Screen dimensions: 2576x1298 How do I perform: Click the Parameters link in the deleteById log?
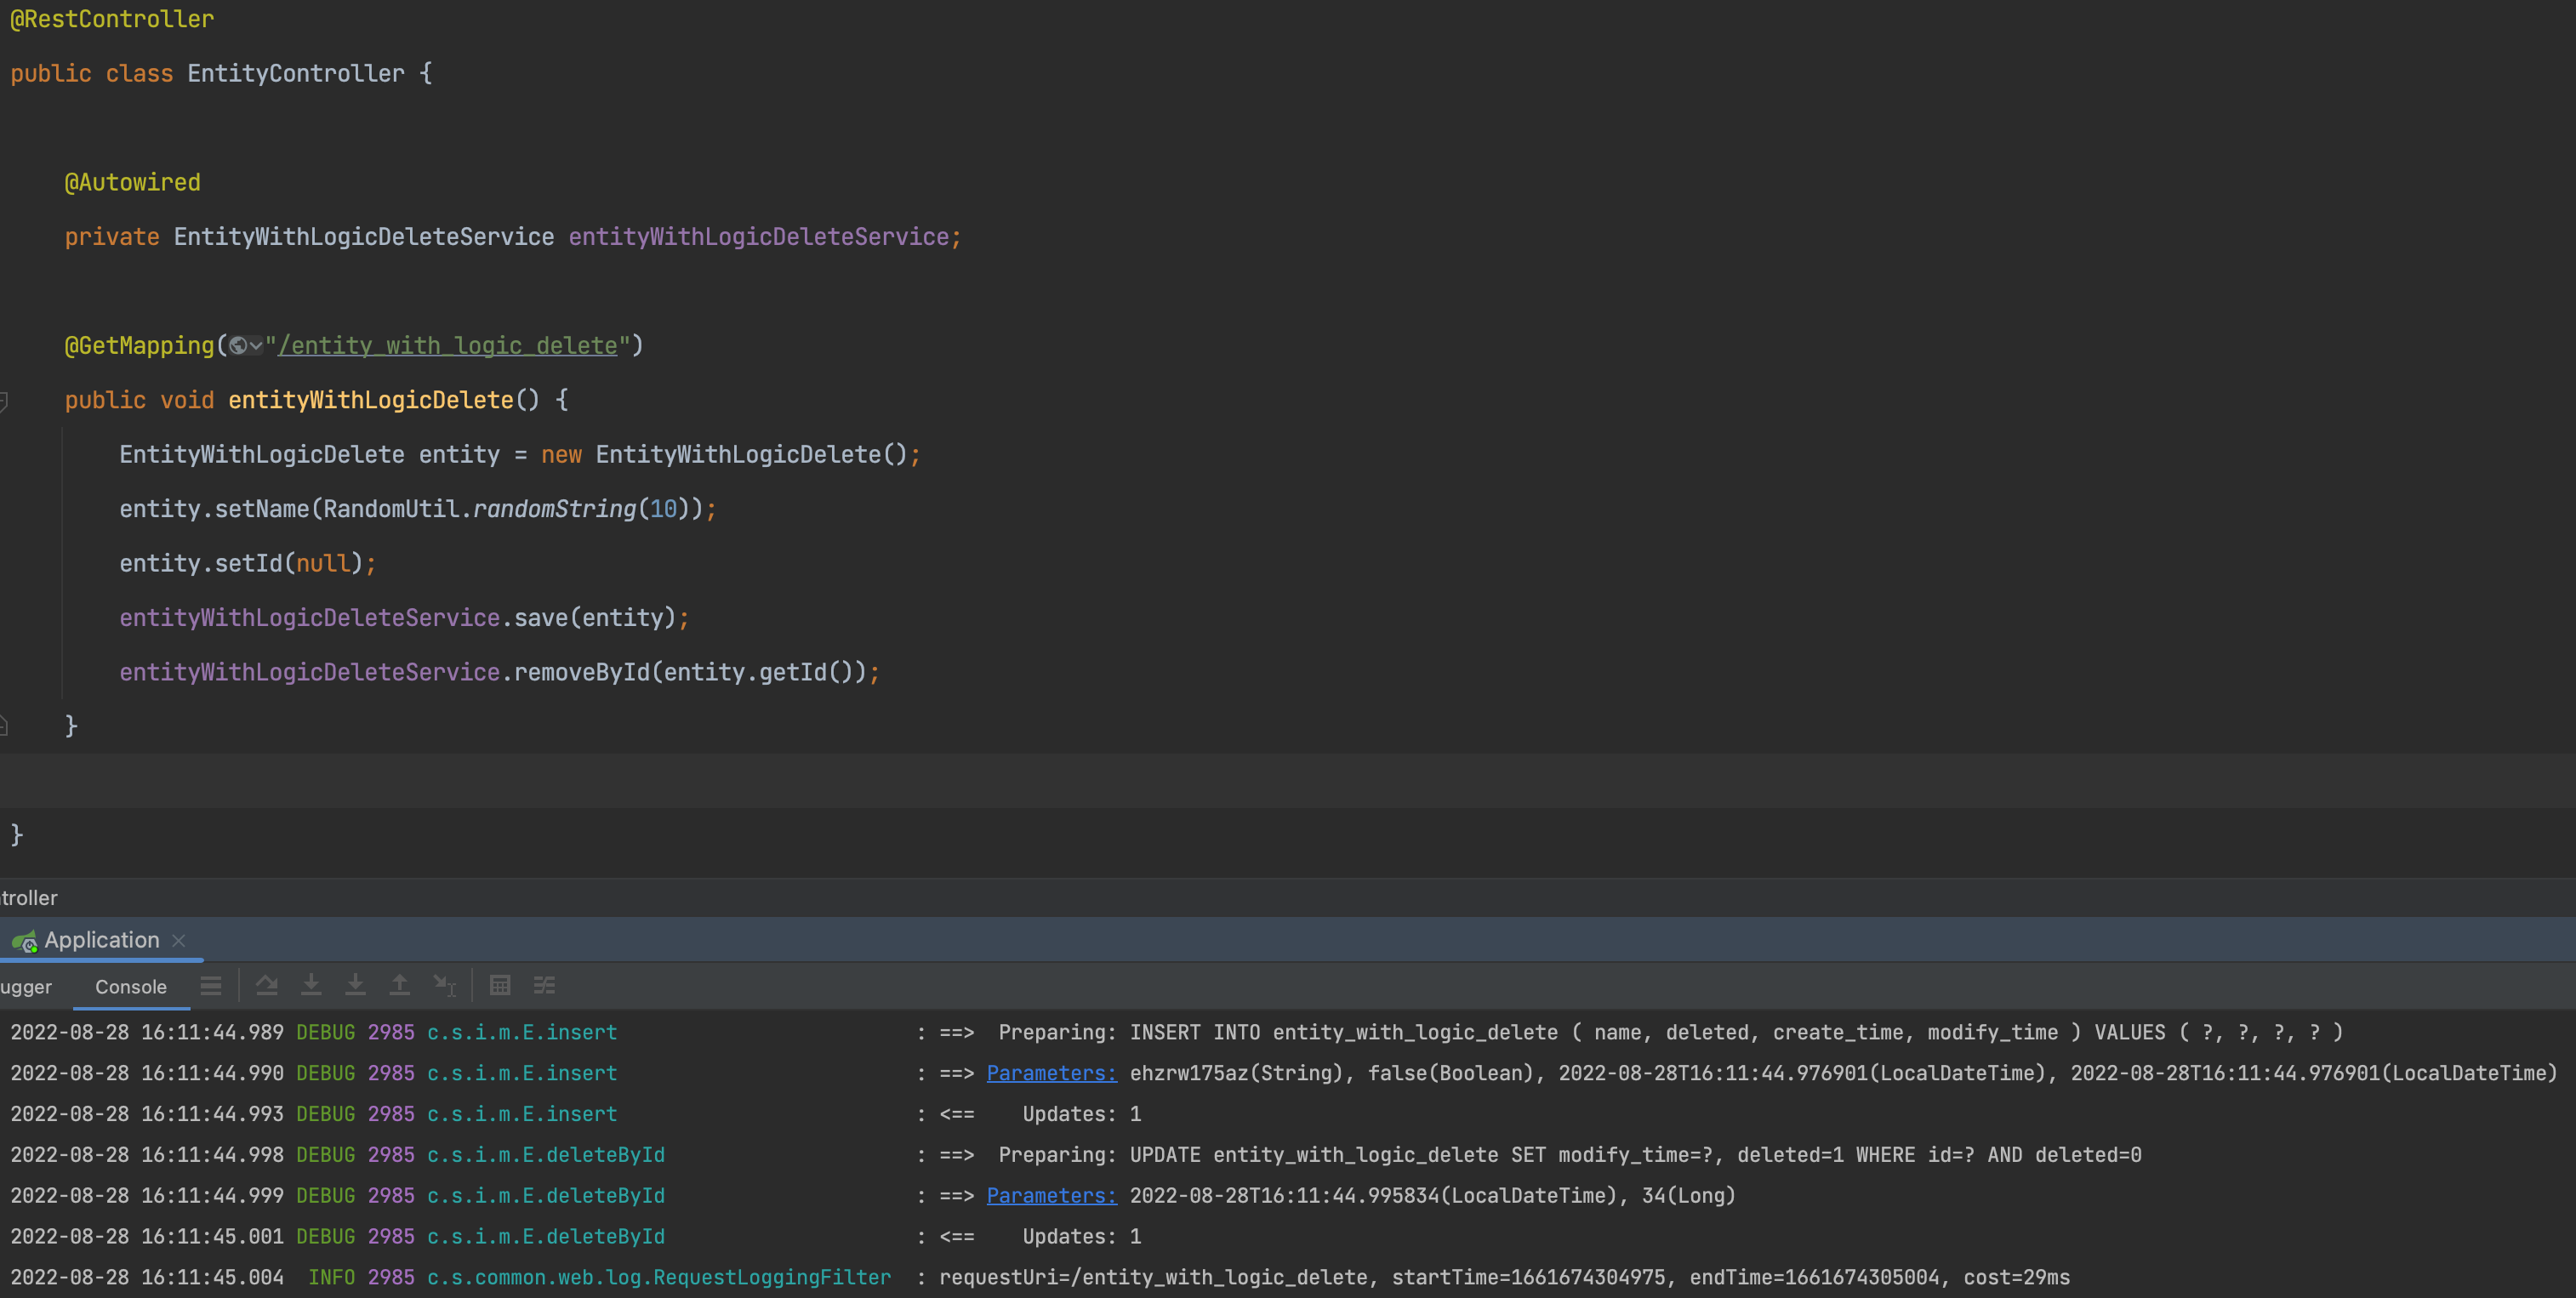(1051, 1196)
